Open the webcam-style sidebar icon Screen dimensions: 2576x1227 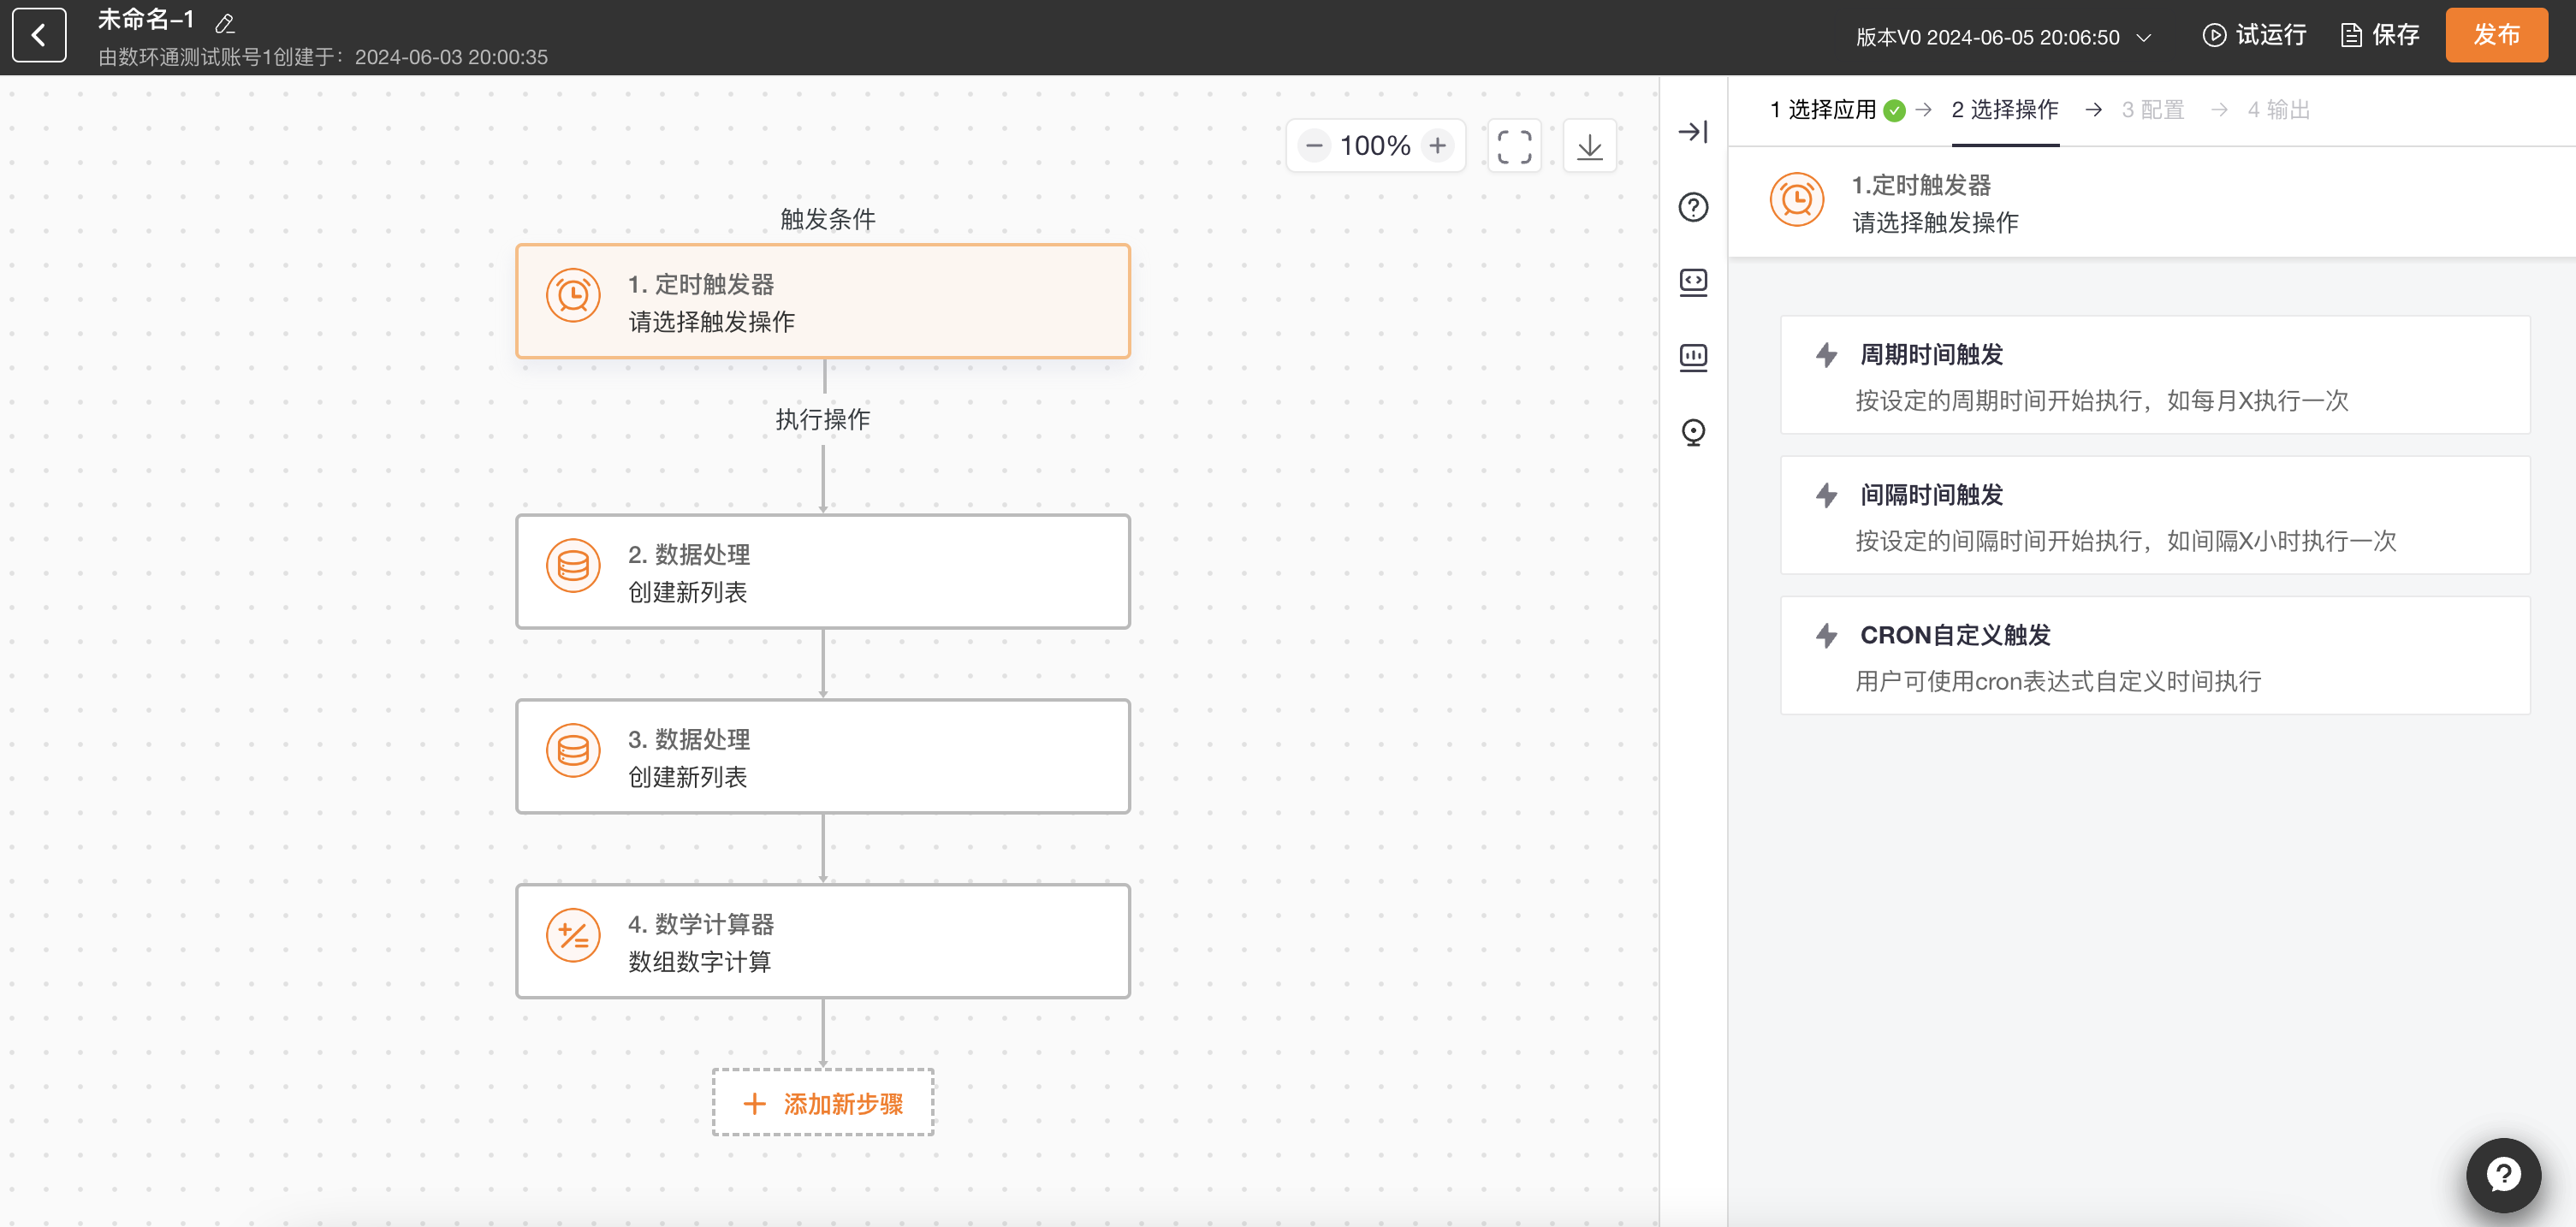pos(1693,432)
